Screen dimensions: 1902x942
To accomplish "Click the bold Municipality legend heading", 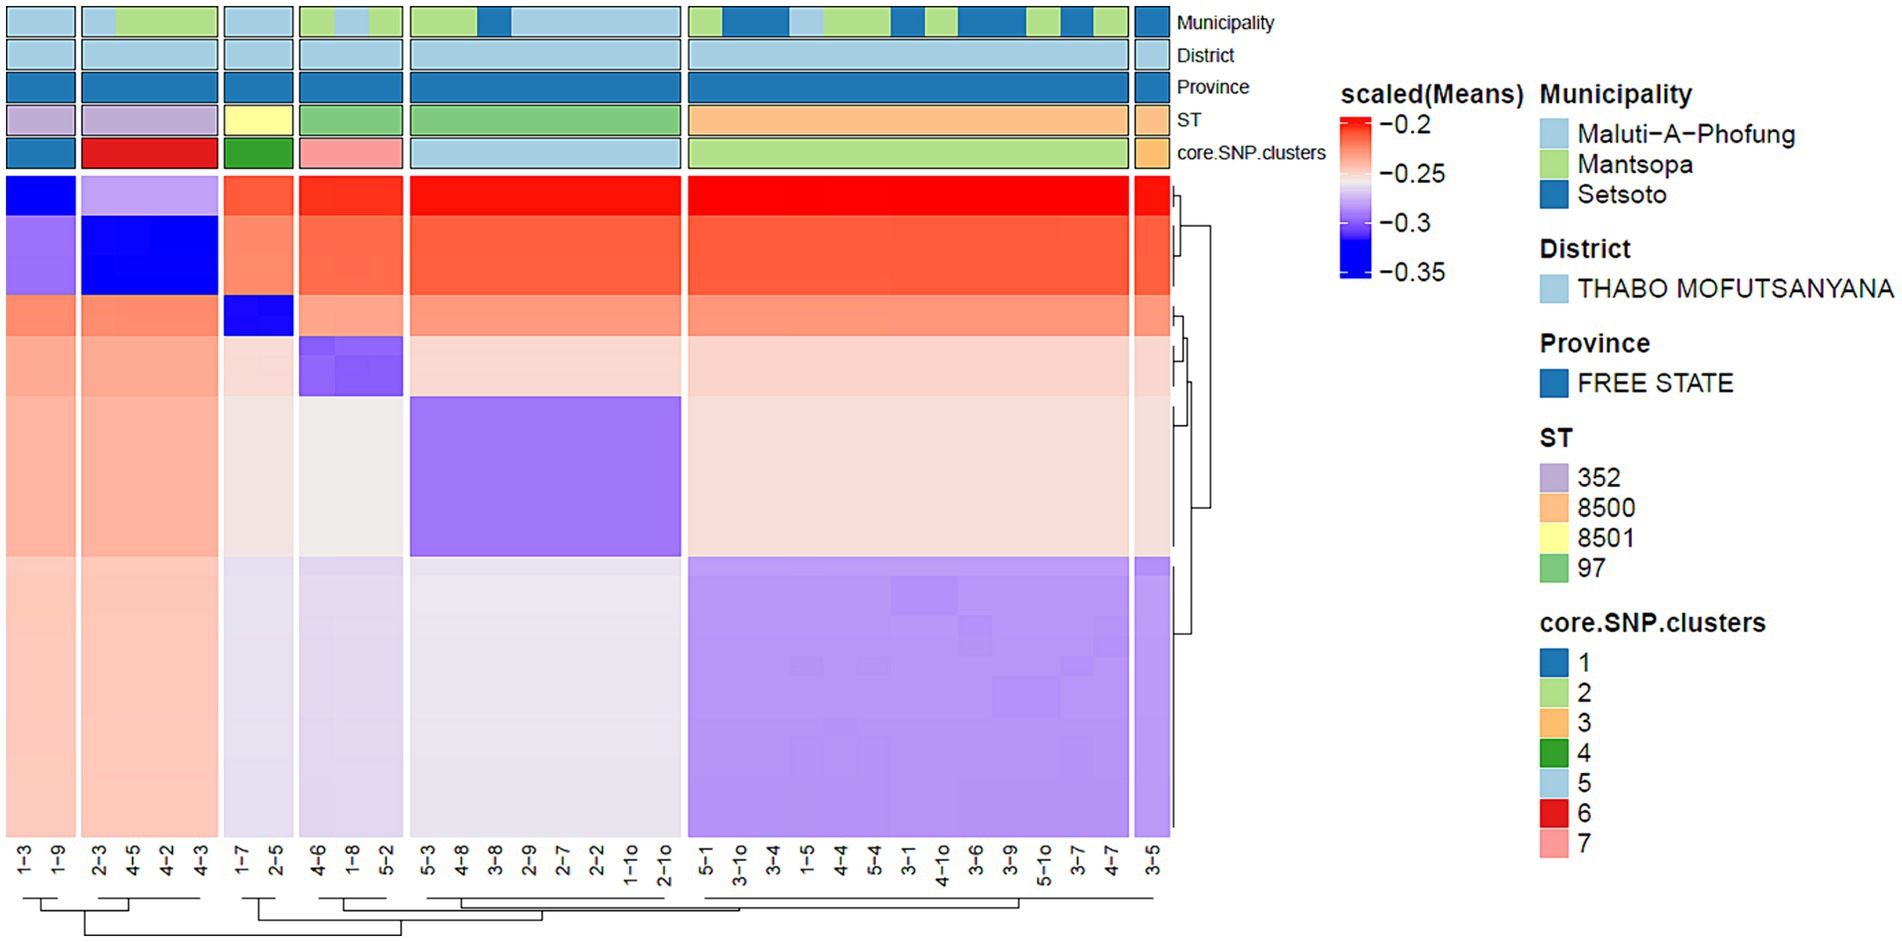I will (1616, 95).
